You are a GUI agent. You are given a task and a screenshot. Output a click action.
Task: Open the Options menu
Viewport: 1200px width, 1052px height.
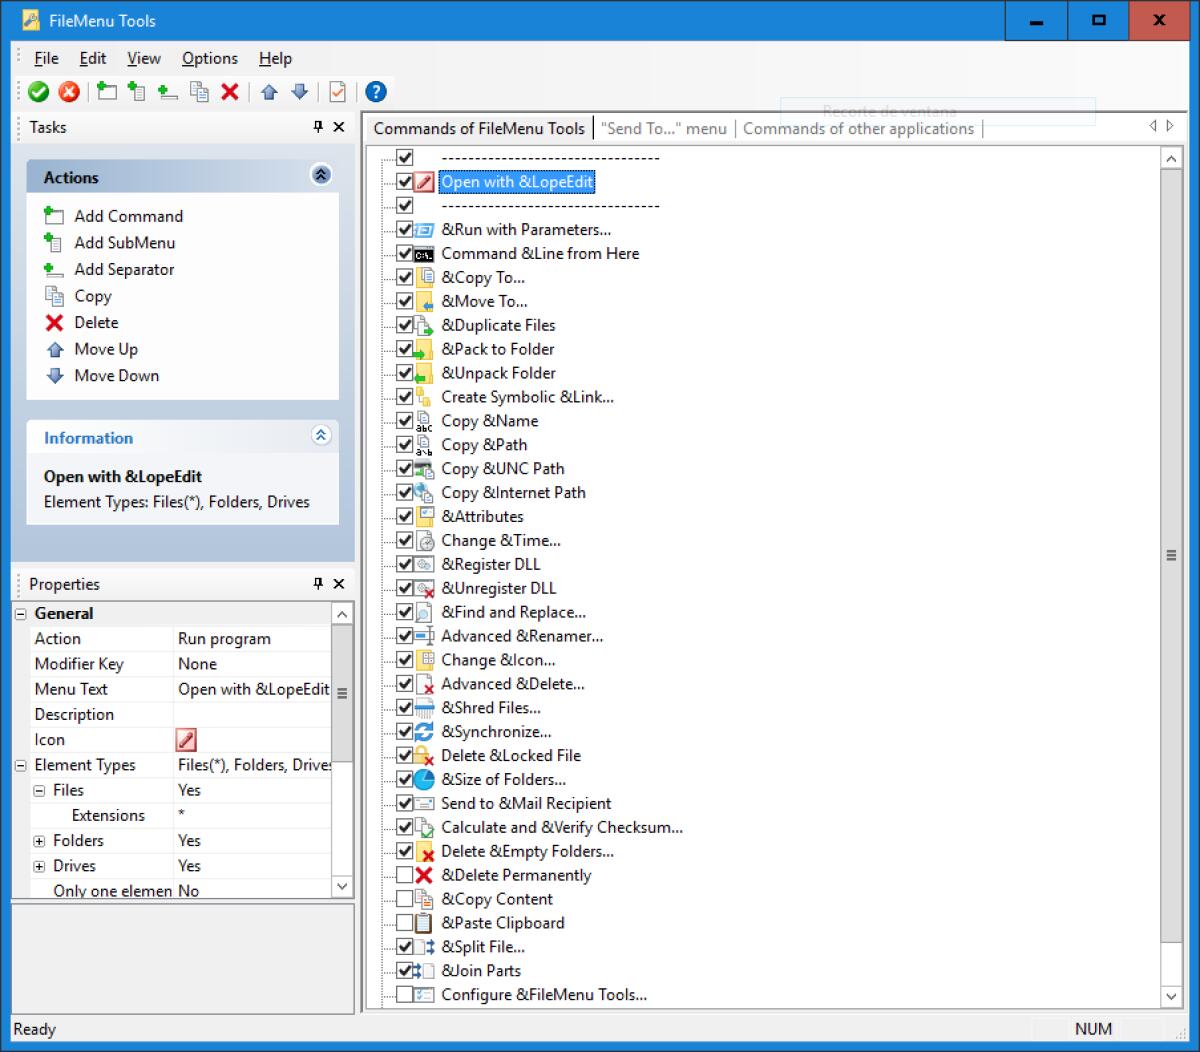209,58
